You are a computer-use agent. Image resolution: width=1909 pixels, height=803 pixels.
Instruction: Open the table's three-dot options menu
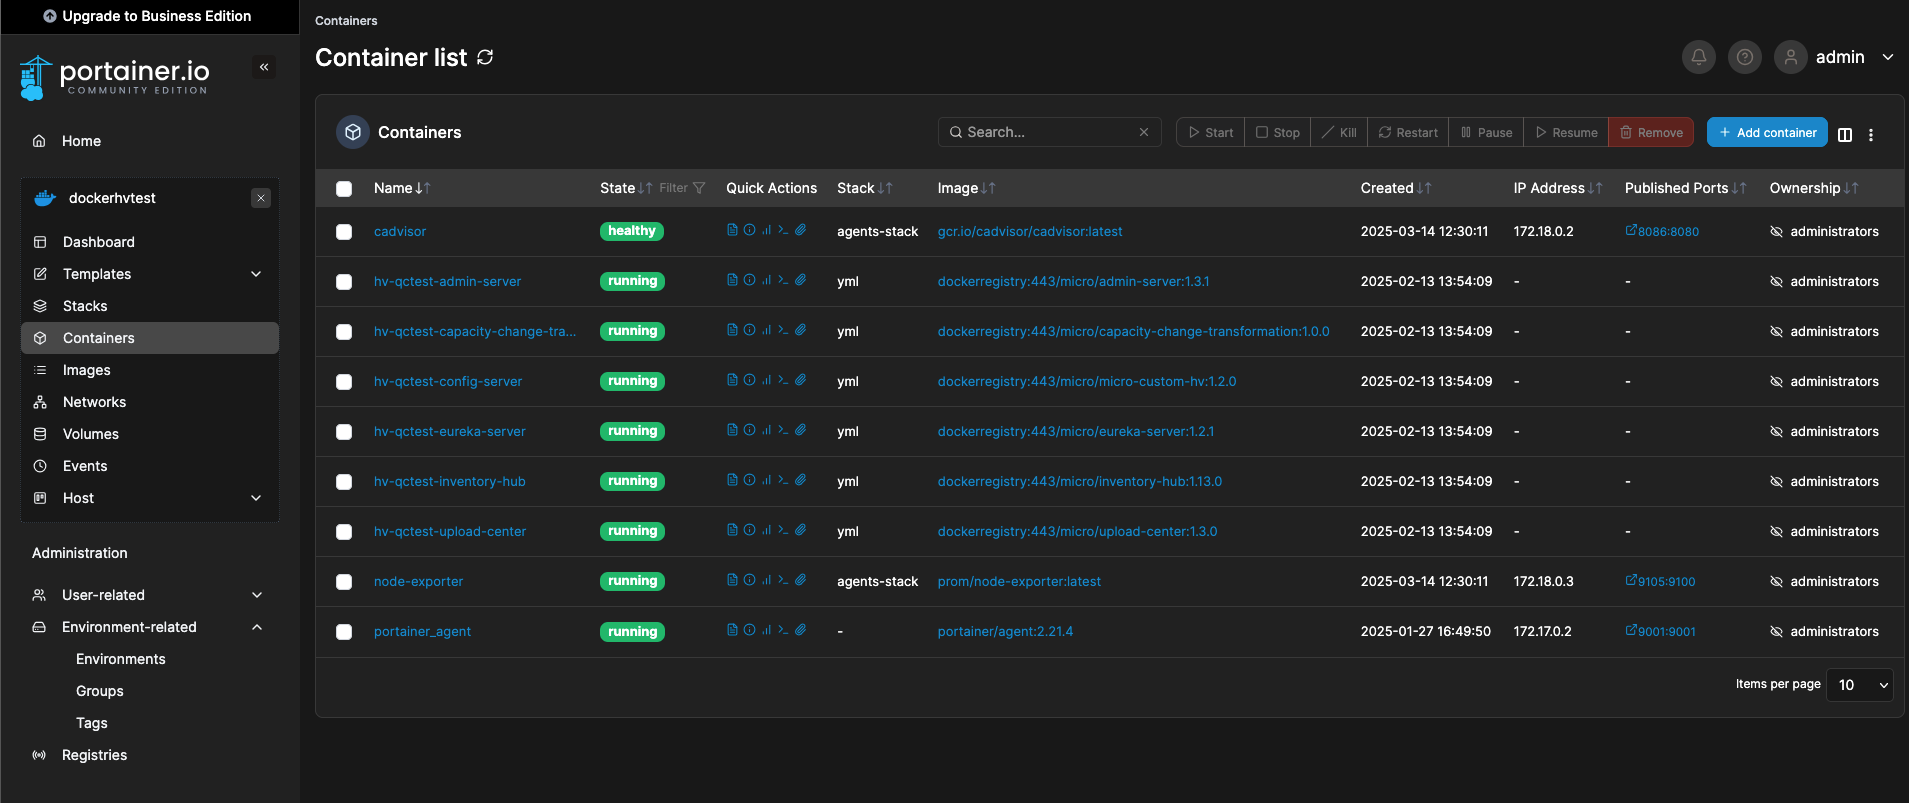tap(1871, 134)
